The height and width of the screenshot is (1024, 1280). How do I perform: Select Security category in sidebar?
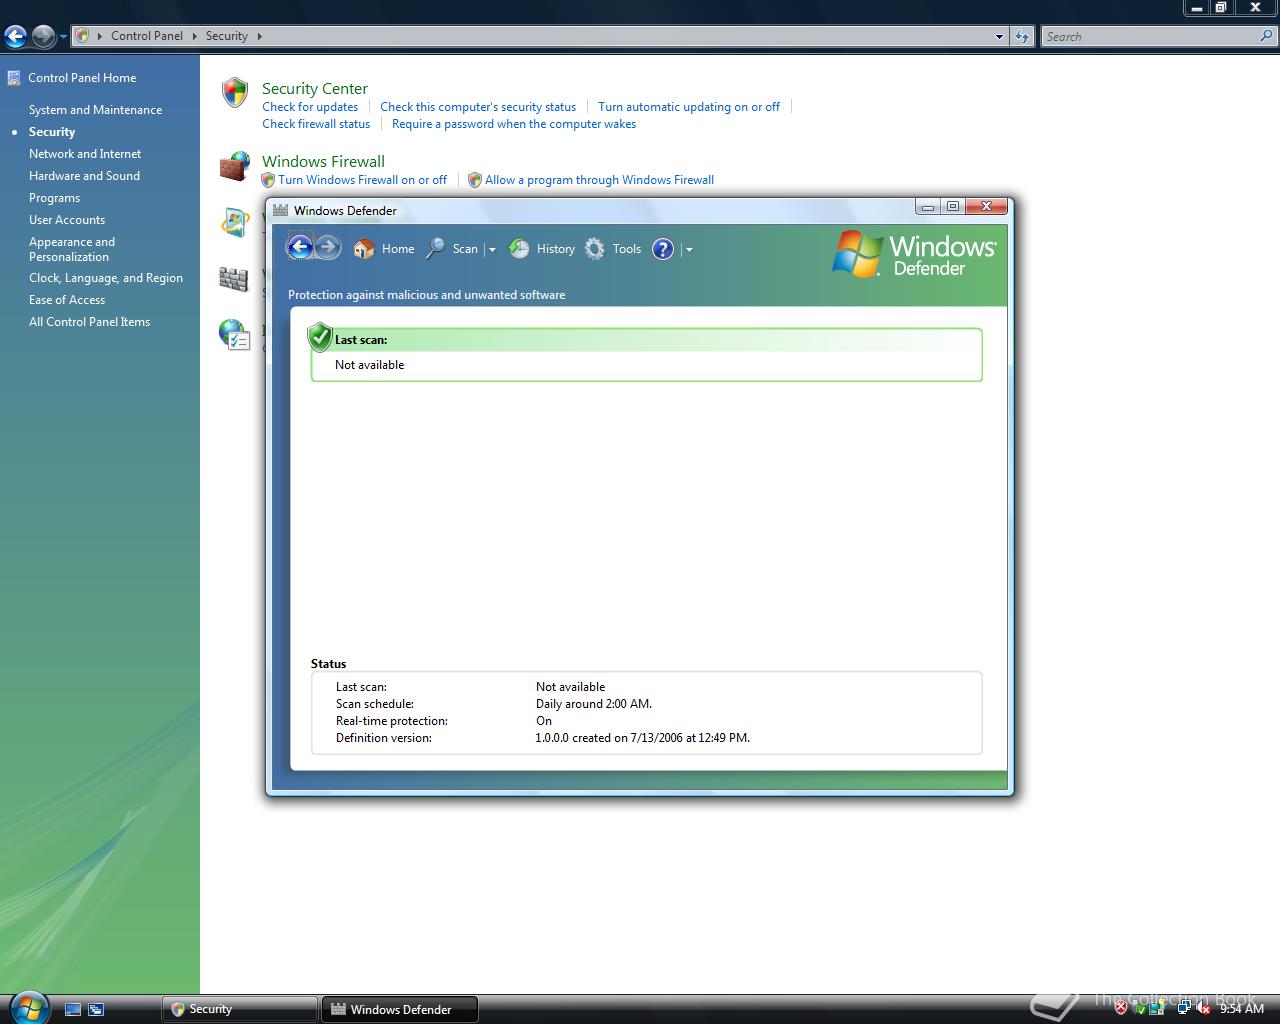coord(52,132)
